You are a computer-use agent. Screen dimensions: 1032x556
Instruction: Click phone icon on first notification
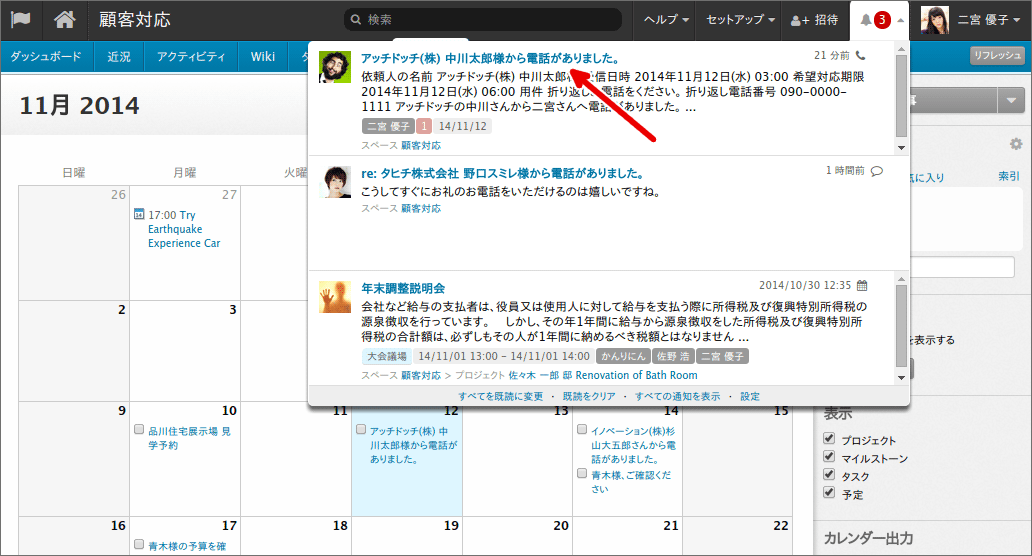point(861,56)
